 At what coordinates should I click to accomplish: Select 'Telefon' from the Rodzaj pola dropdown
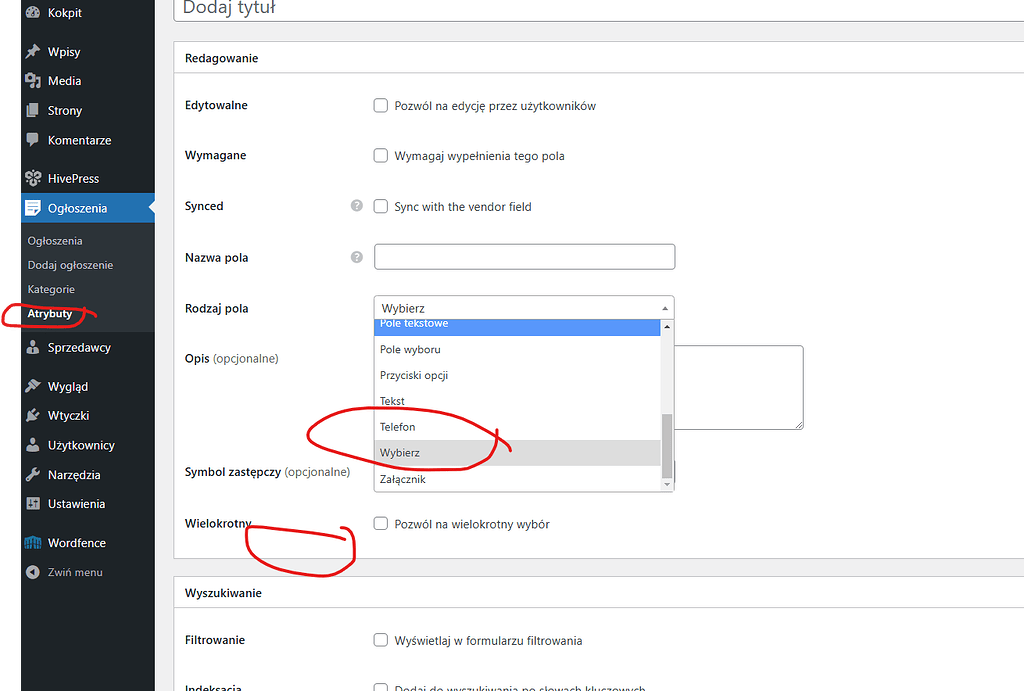point(398,426)
